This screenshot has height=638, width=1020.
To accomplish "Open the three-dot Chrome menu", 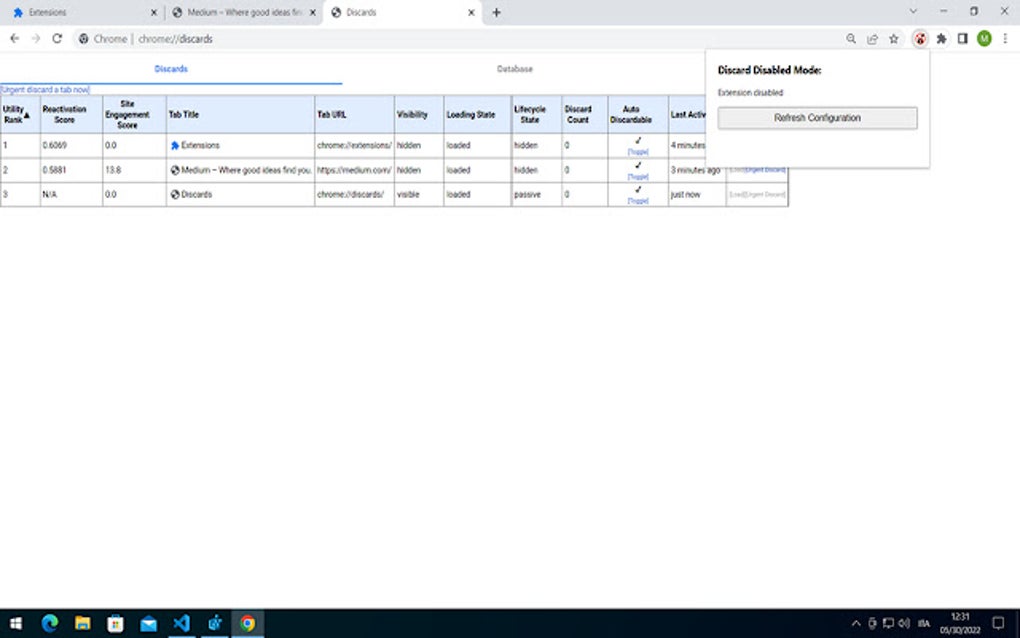I will [x=1006, y=39].
